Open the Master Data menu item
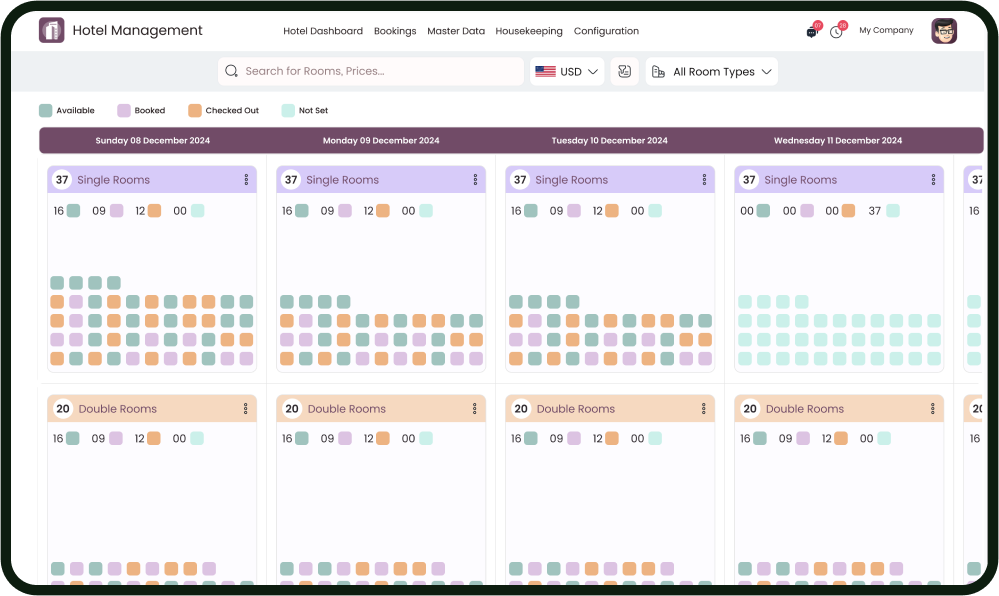 (x=456, y=31)
